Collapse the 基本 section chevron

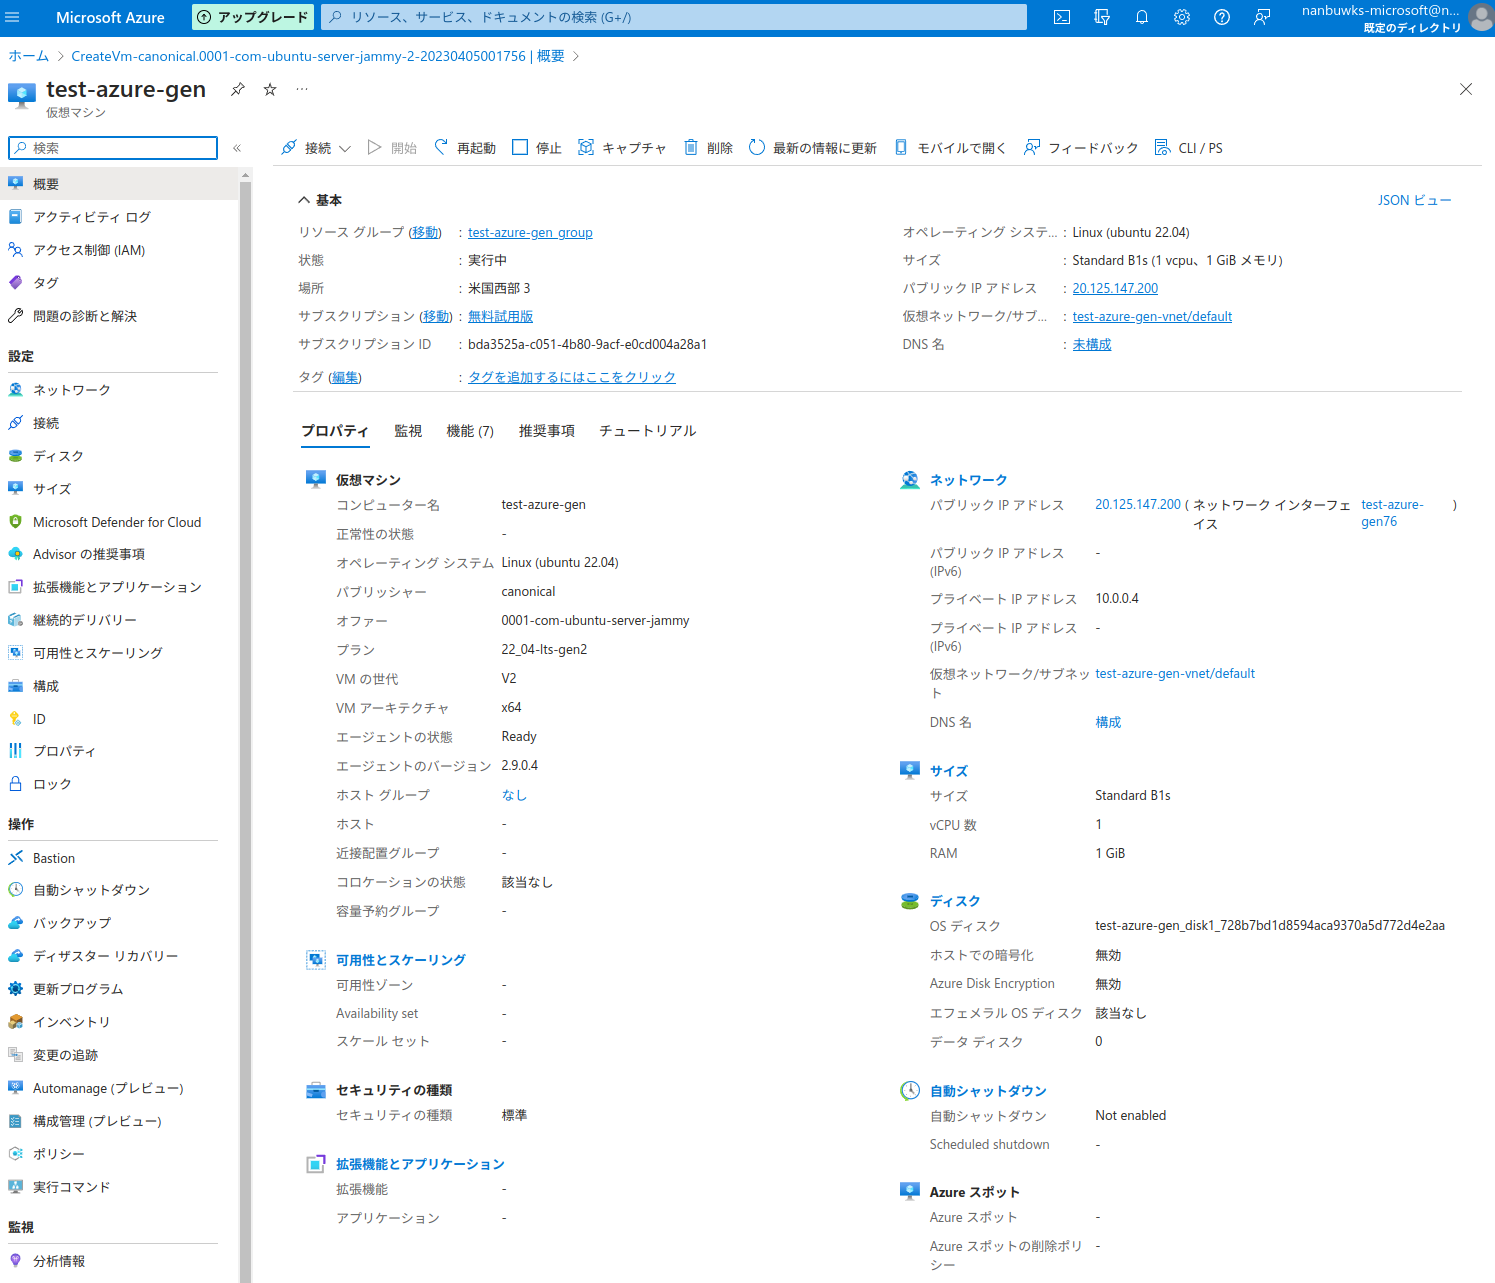pyautogui.click(x=304, y=200)
